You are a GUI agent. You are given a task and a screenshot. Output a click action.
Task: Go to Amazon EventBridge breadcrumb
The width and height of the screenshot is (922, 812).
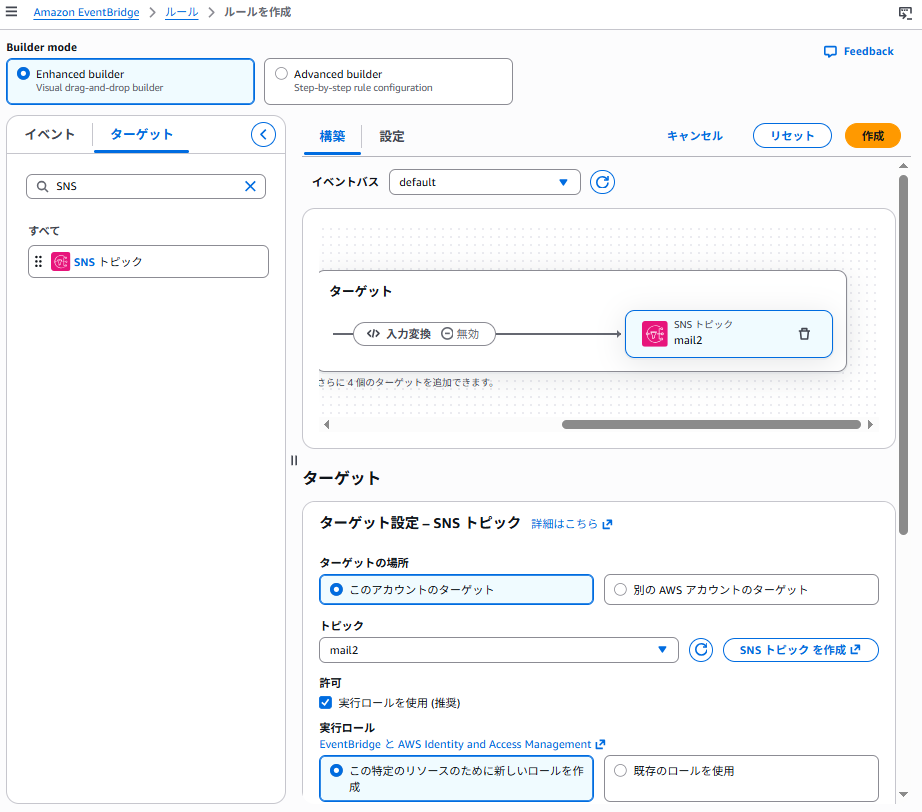(86, 12)
